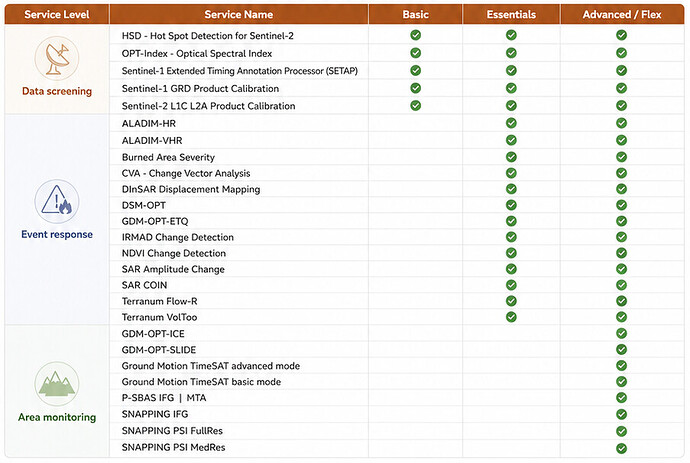The width and height of the screenshot is (690, 463).
Task: Click the Basic checkmark for HSD Hot Spot Detection
Action: tap(415, 35)
